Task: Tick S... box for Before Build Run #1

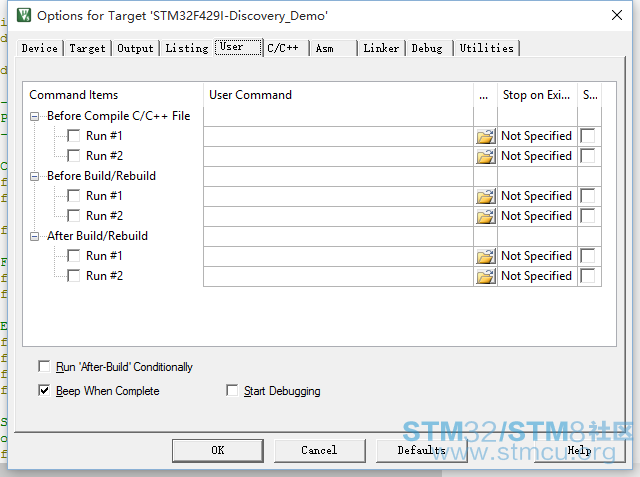Action: click(x=588, y=196)
